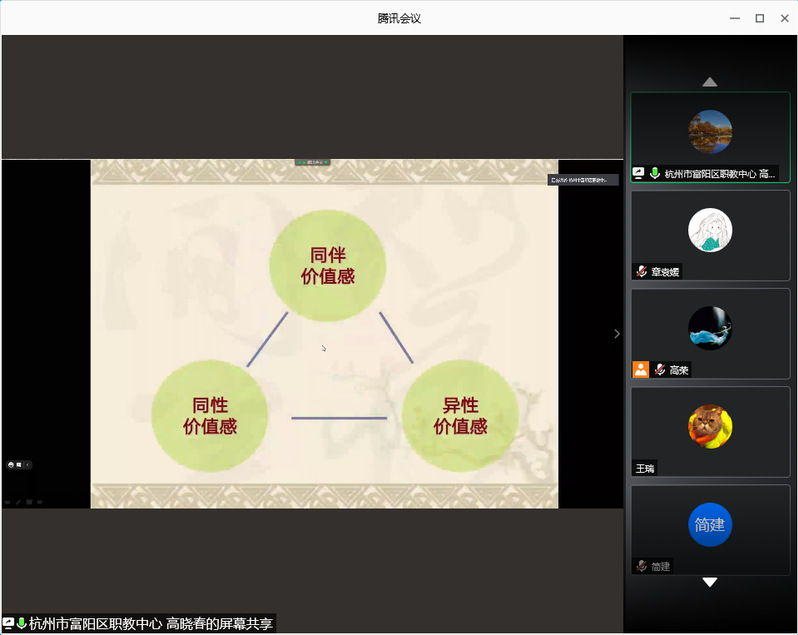Click the 同性价值感 circle on slide
Viewport: 798px width, 635px height.
(x=210, y=415)
